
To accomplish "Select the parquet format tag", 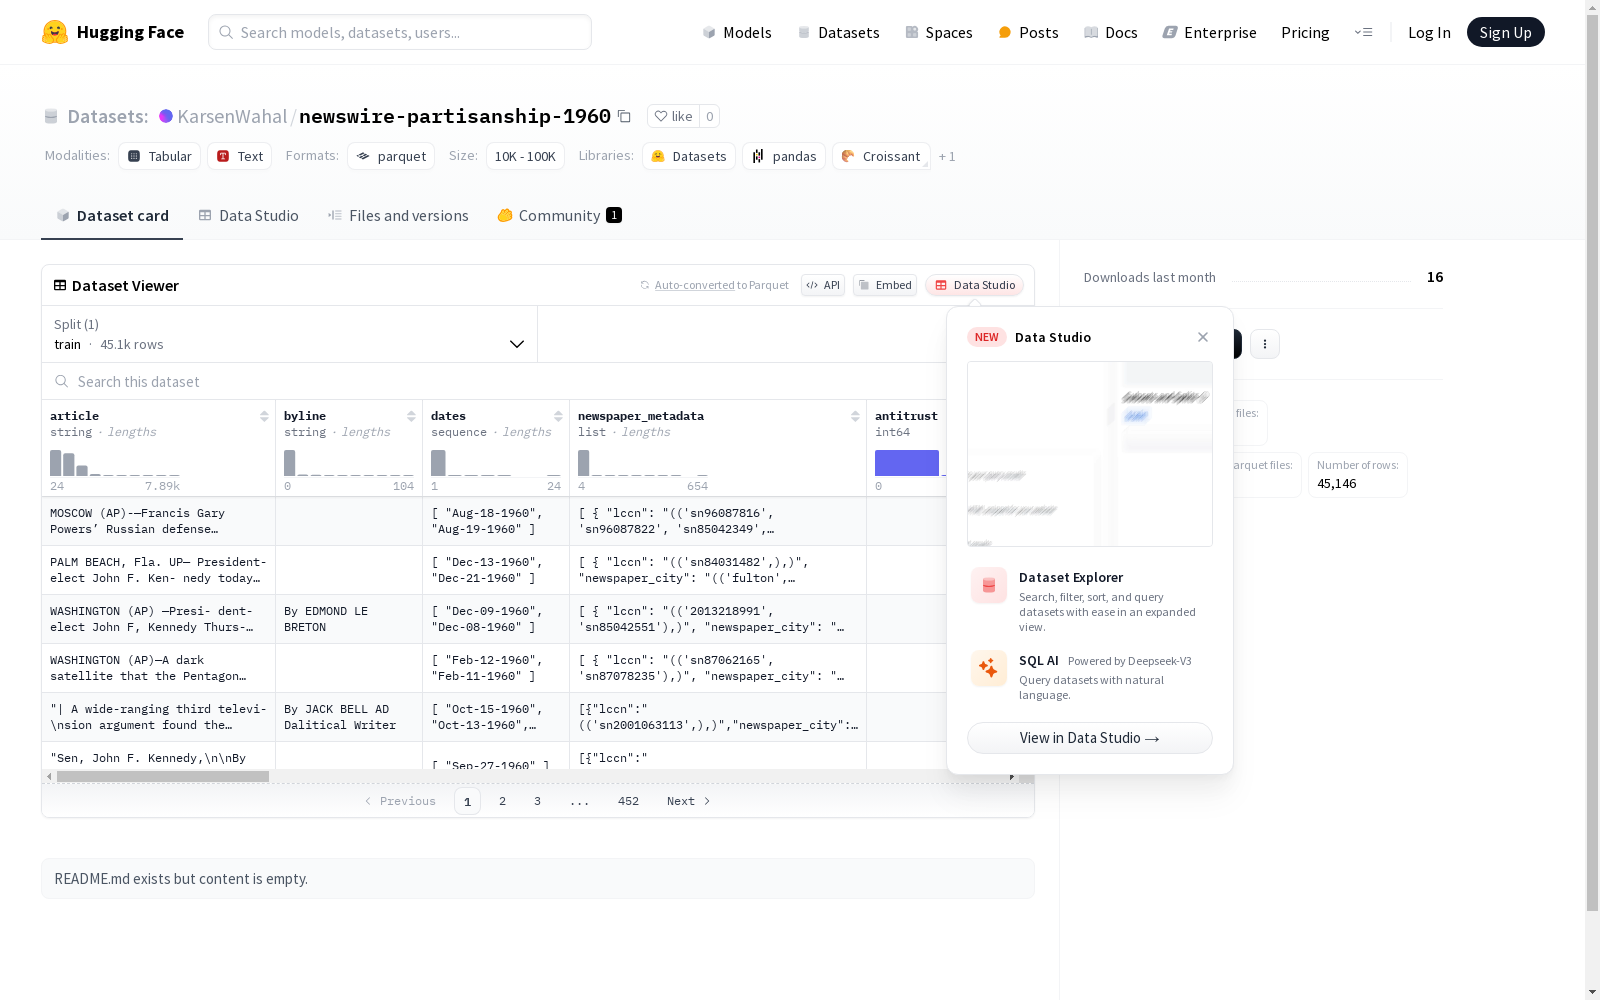I will coord(391,156).
